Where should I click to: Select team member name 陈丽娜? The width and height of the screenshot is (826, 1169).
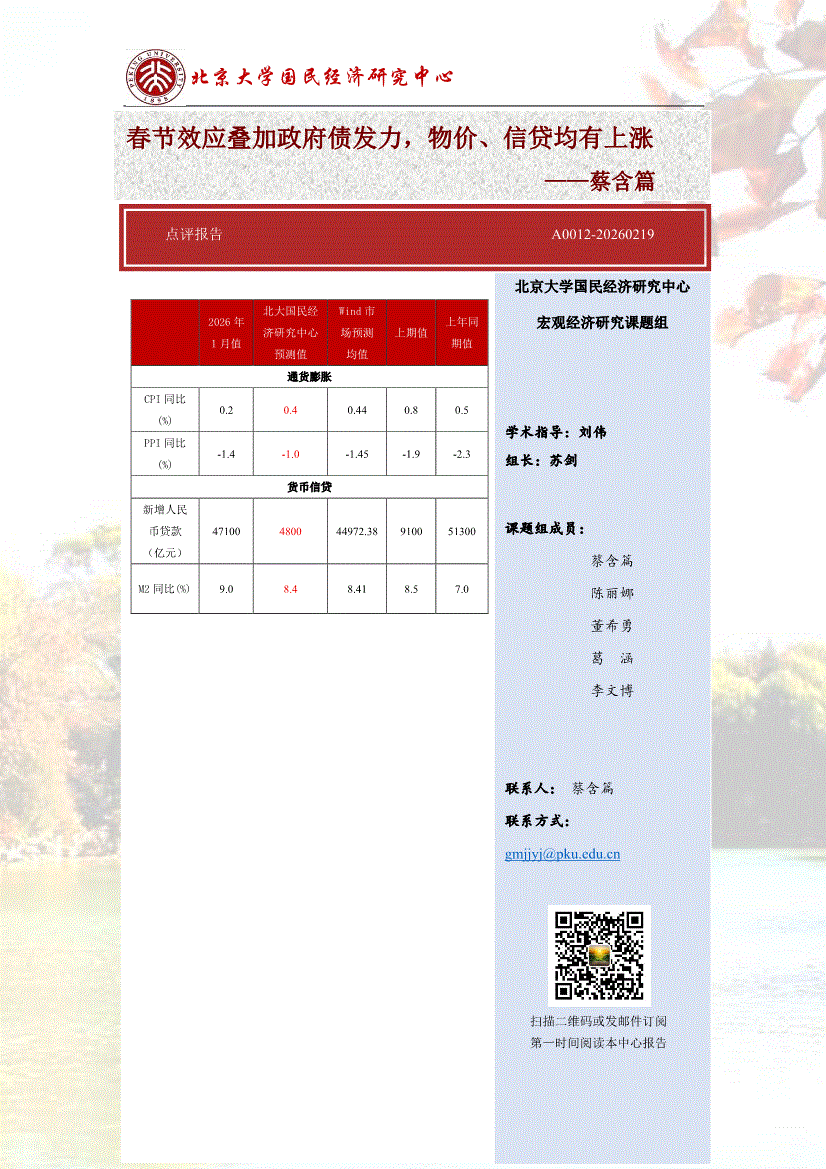coord(612,593)
